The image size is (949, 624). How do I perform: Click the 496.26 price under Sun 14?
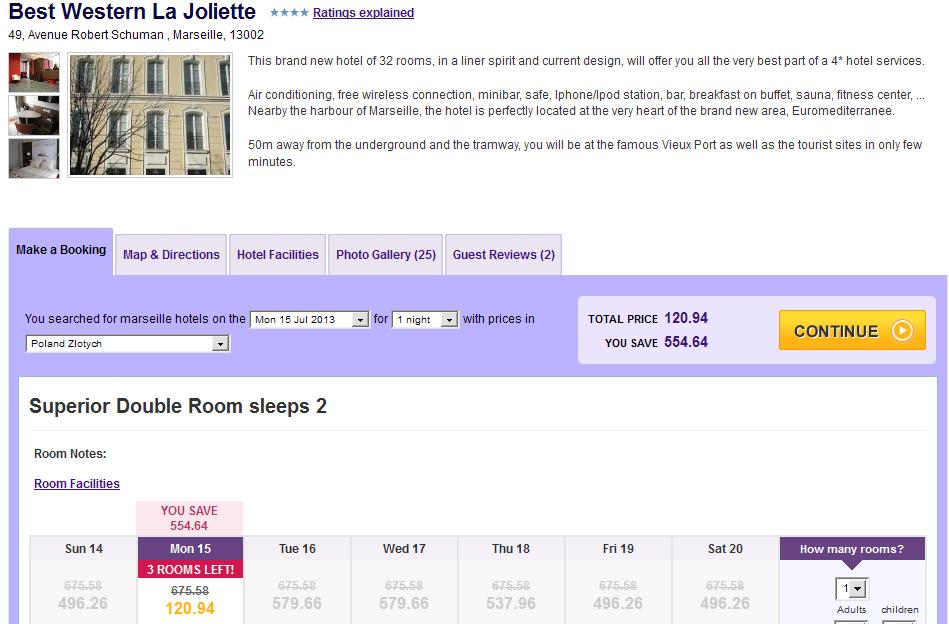(83, 603)
